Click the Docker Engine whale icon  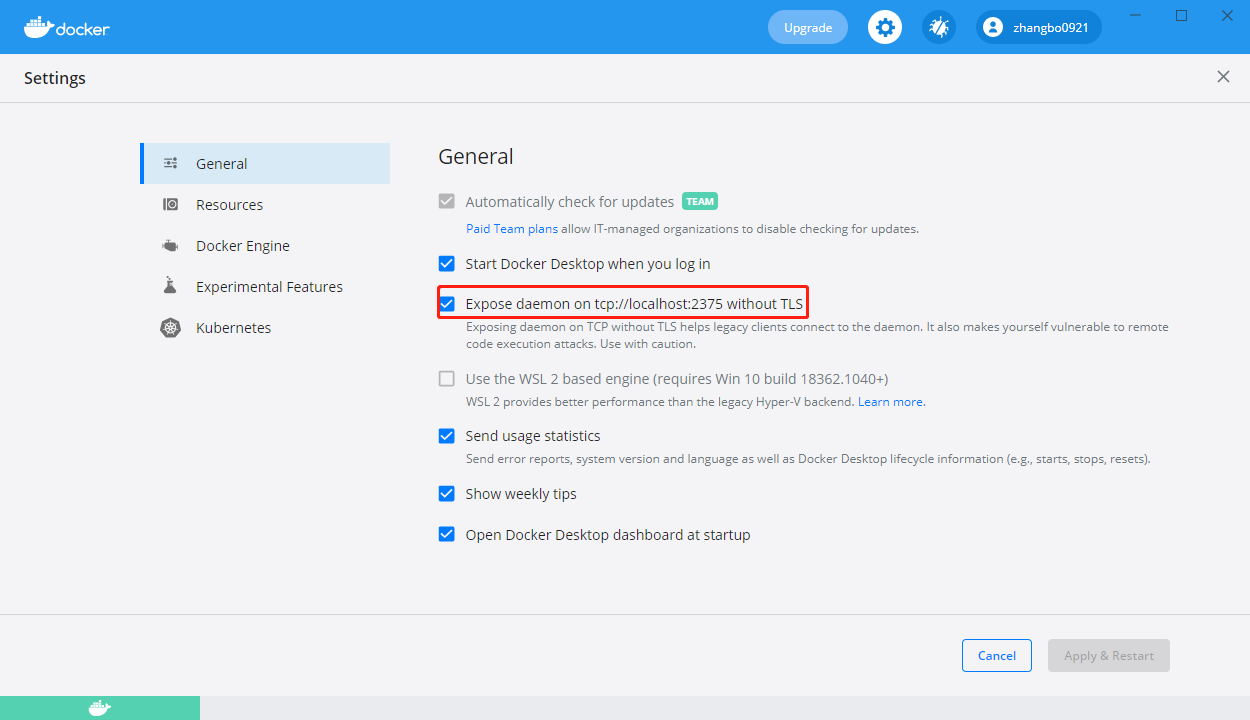click(x=171, y=246)
